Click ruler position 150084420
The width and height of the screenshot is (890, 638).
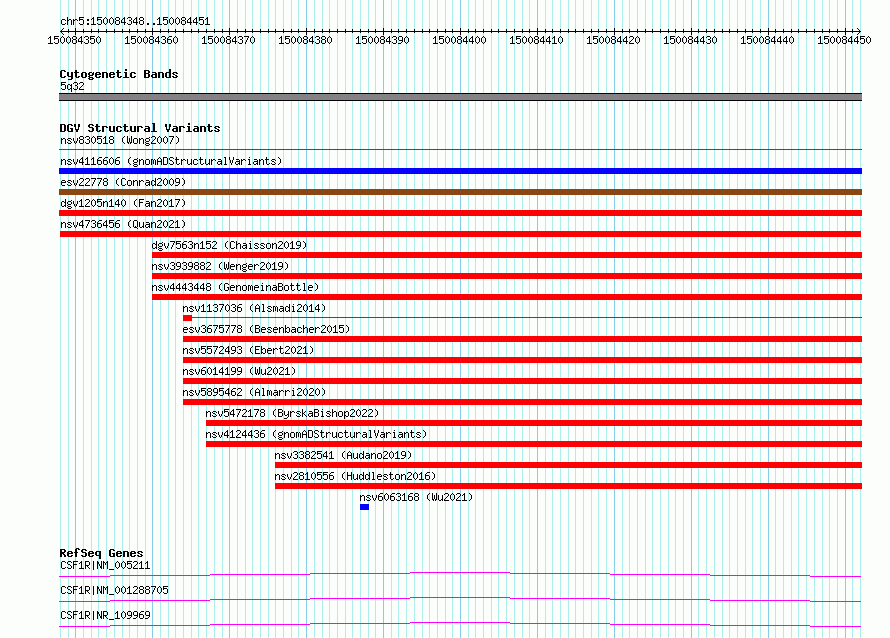614,40
